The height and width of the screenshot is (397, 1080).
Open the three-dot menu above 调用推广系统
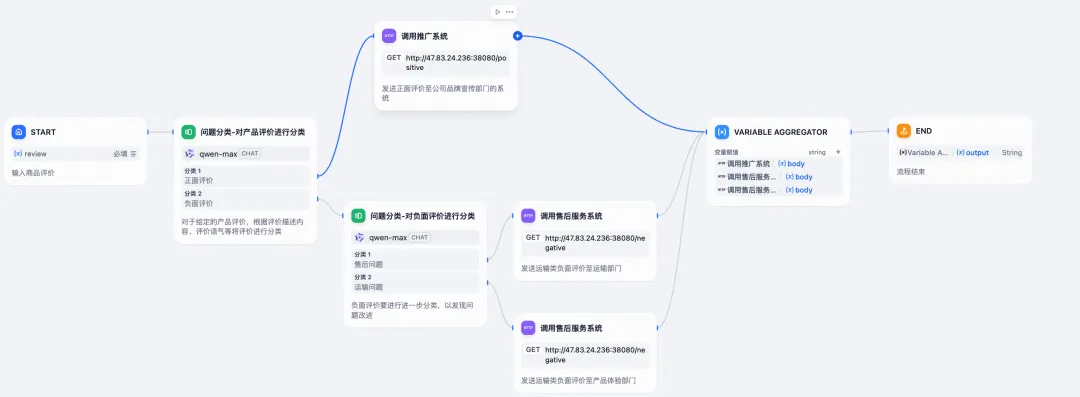coord(510,12)
